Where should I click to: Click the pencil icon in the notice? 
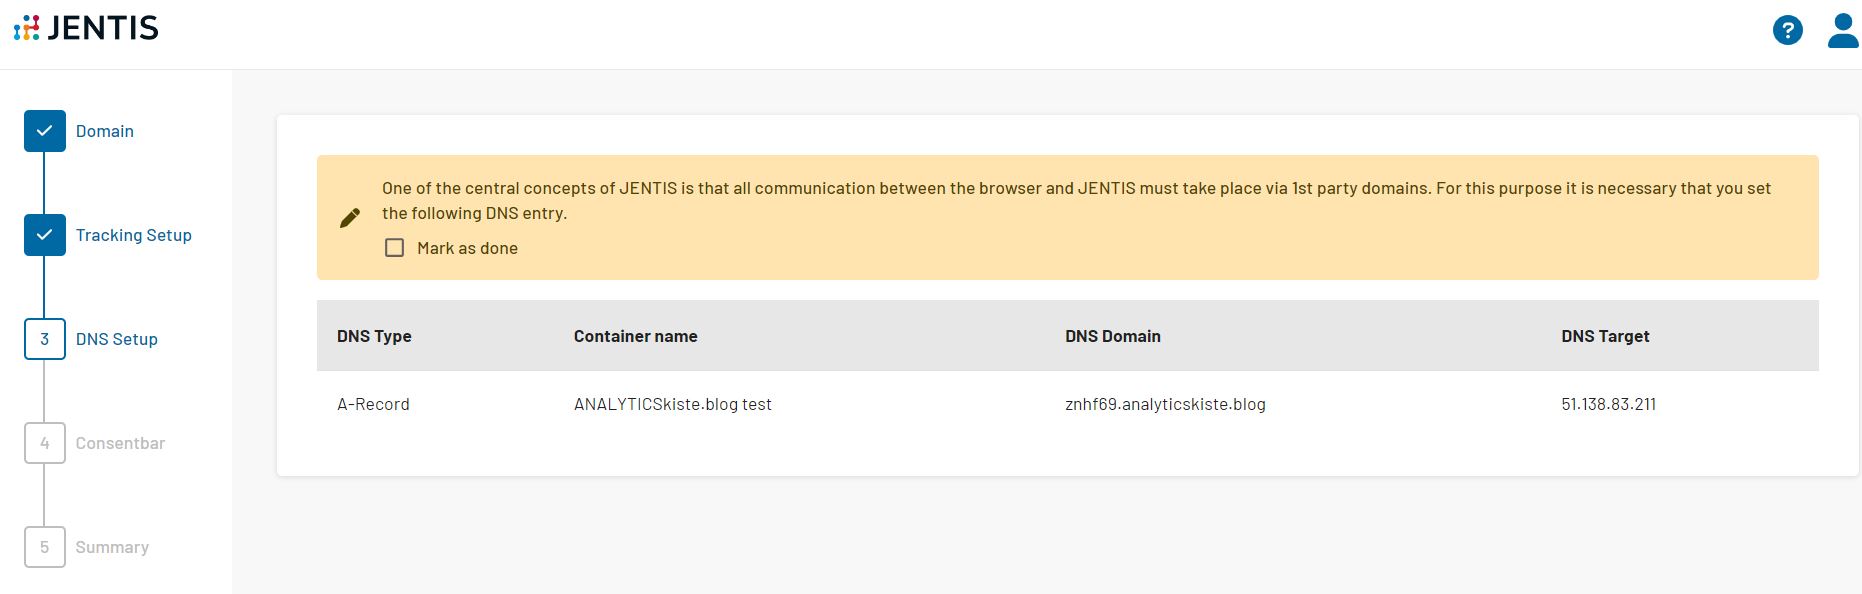pos(350,218)
